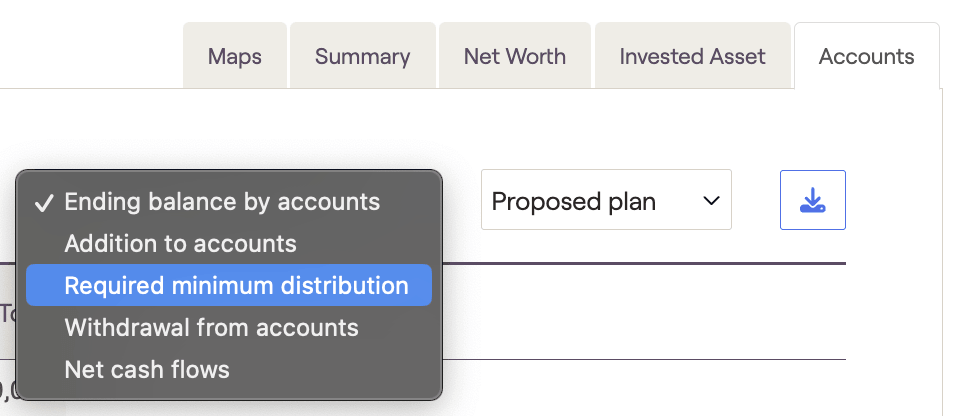
Task: Choose Addition to accounts from list
Action: (180, 243)
